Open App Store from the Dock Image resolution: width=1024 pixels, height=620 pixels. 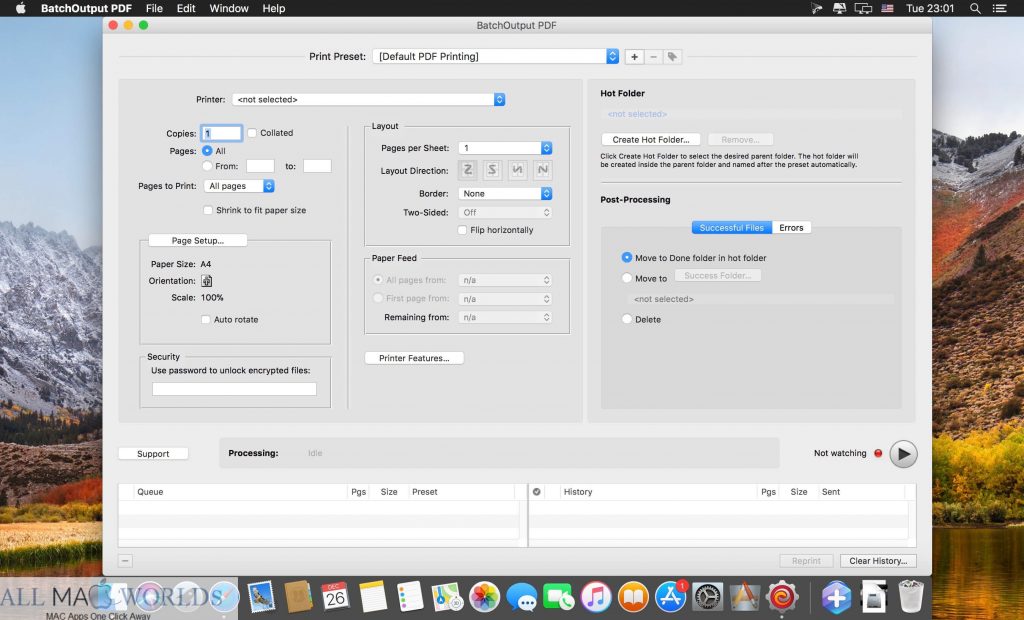click(671, 596)
